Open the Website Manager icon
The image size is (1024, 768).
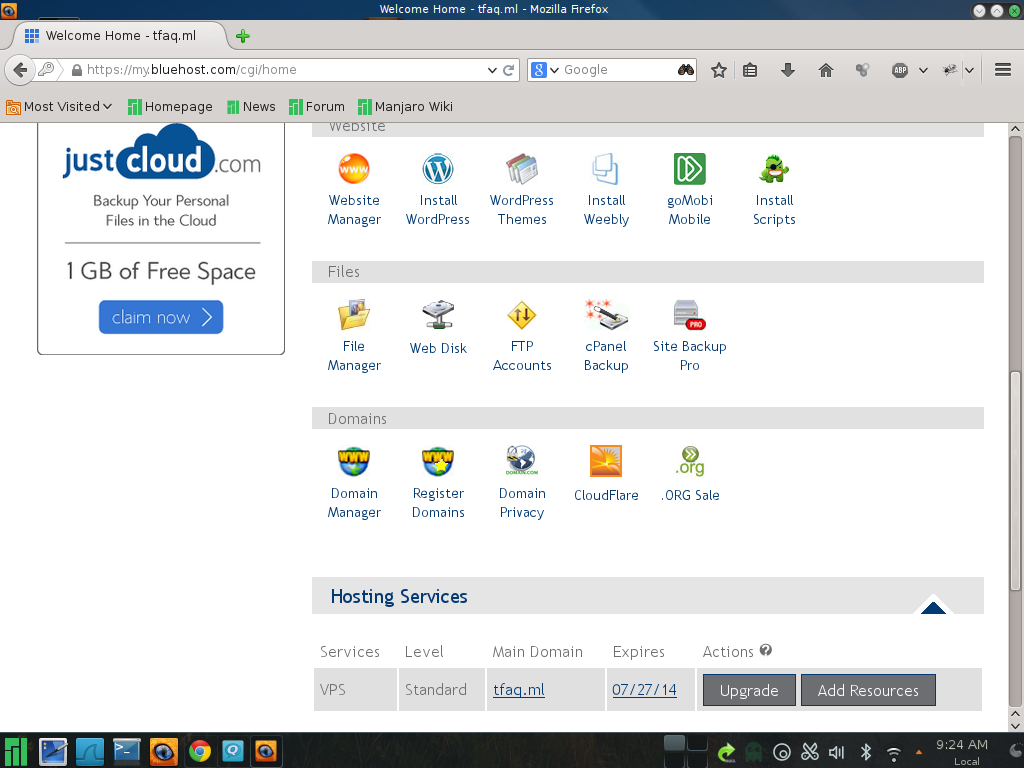[x=354, y=170]
